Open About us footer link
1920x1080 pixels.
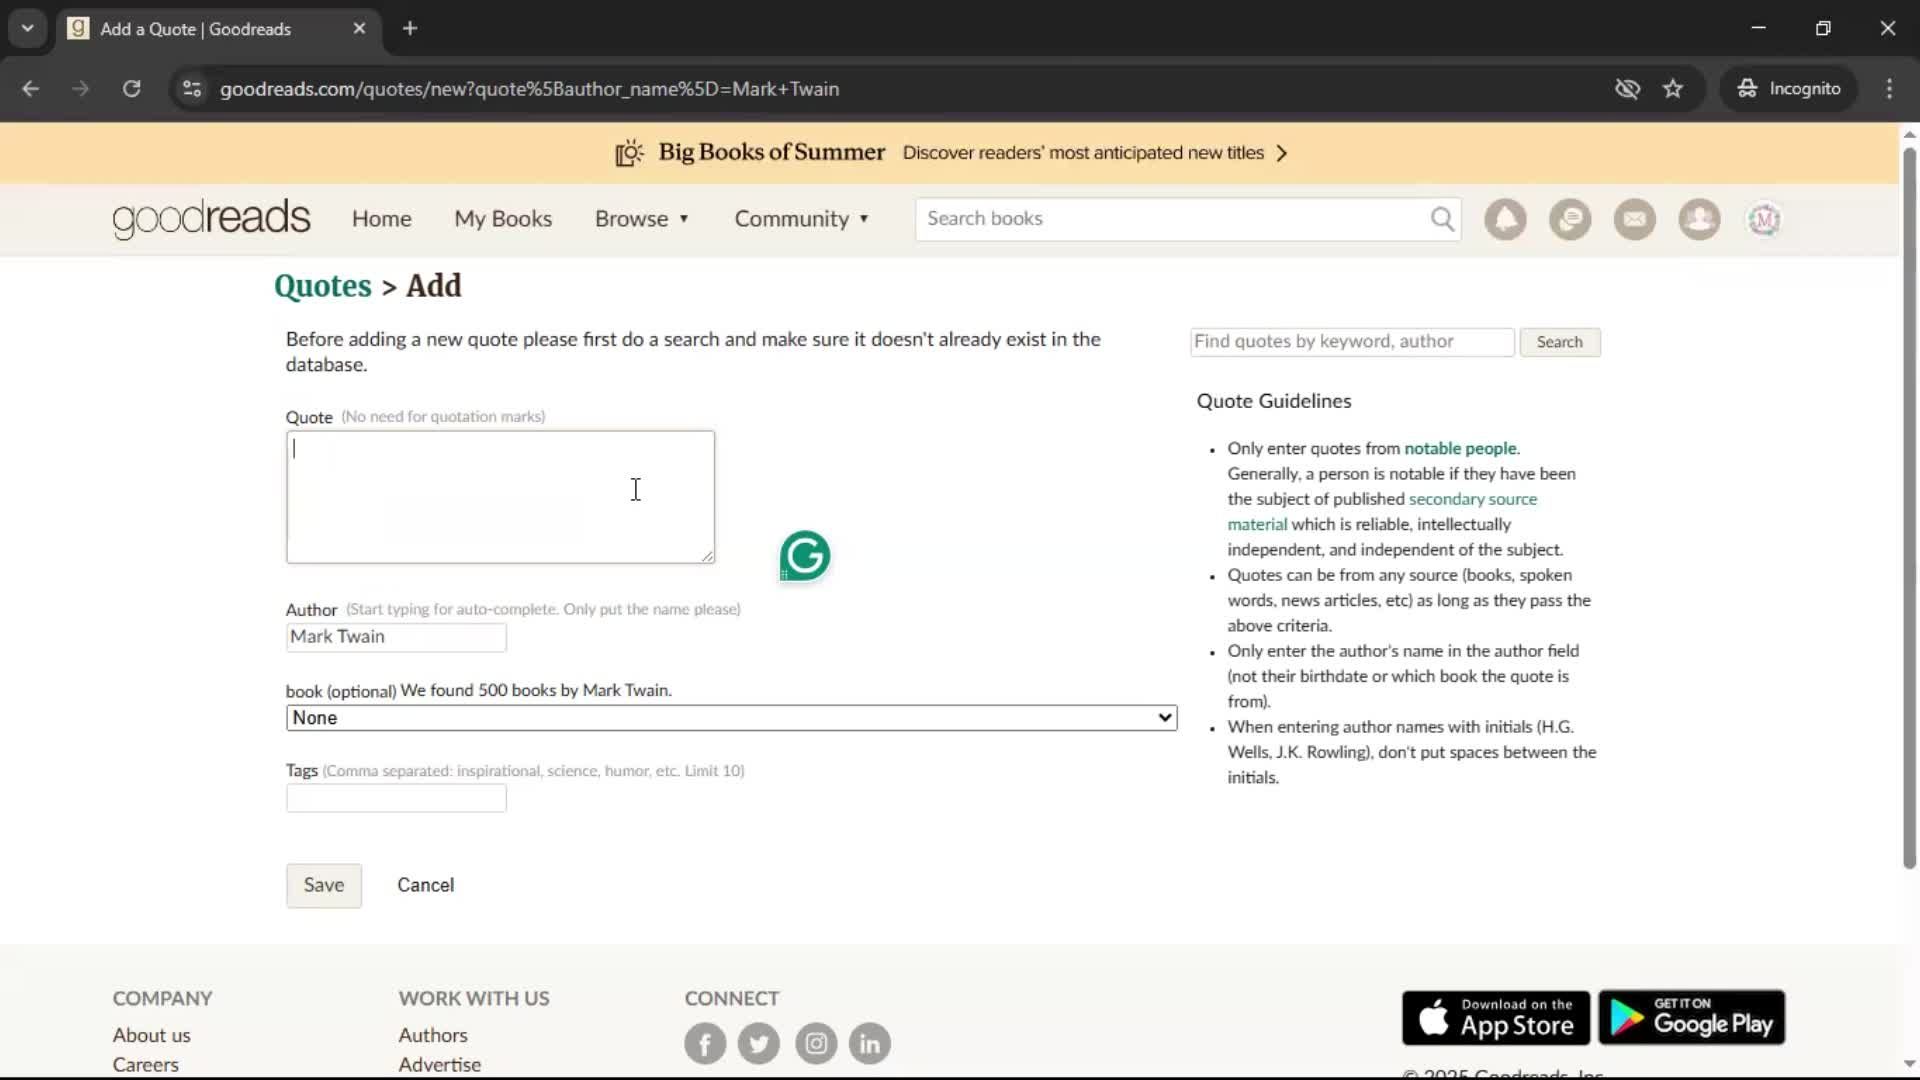coord(151,1036)
